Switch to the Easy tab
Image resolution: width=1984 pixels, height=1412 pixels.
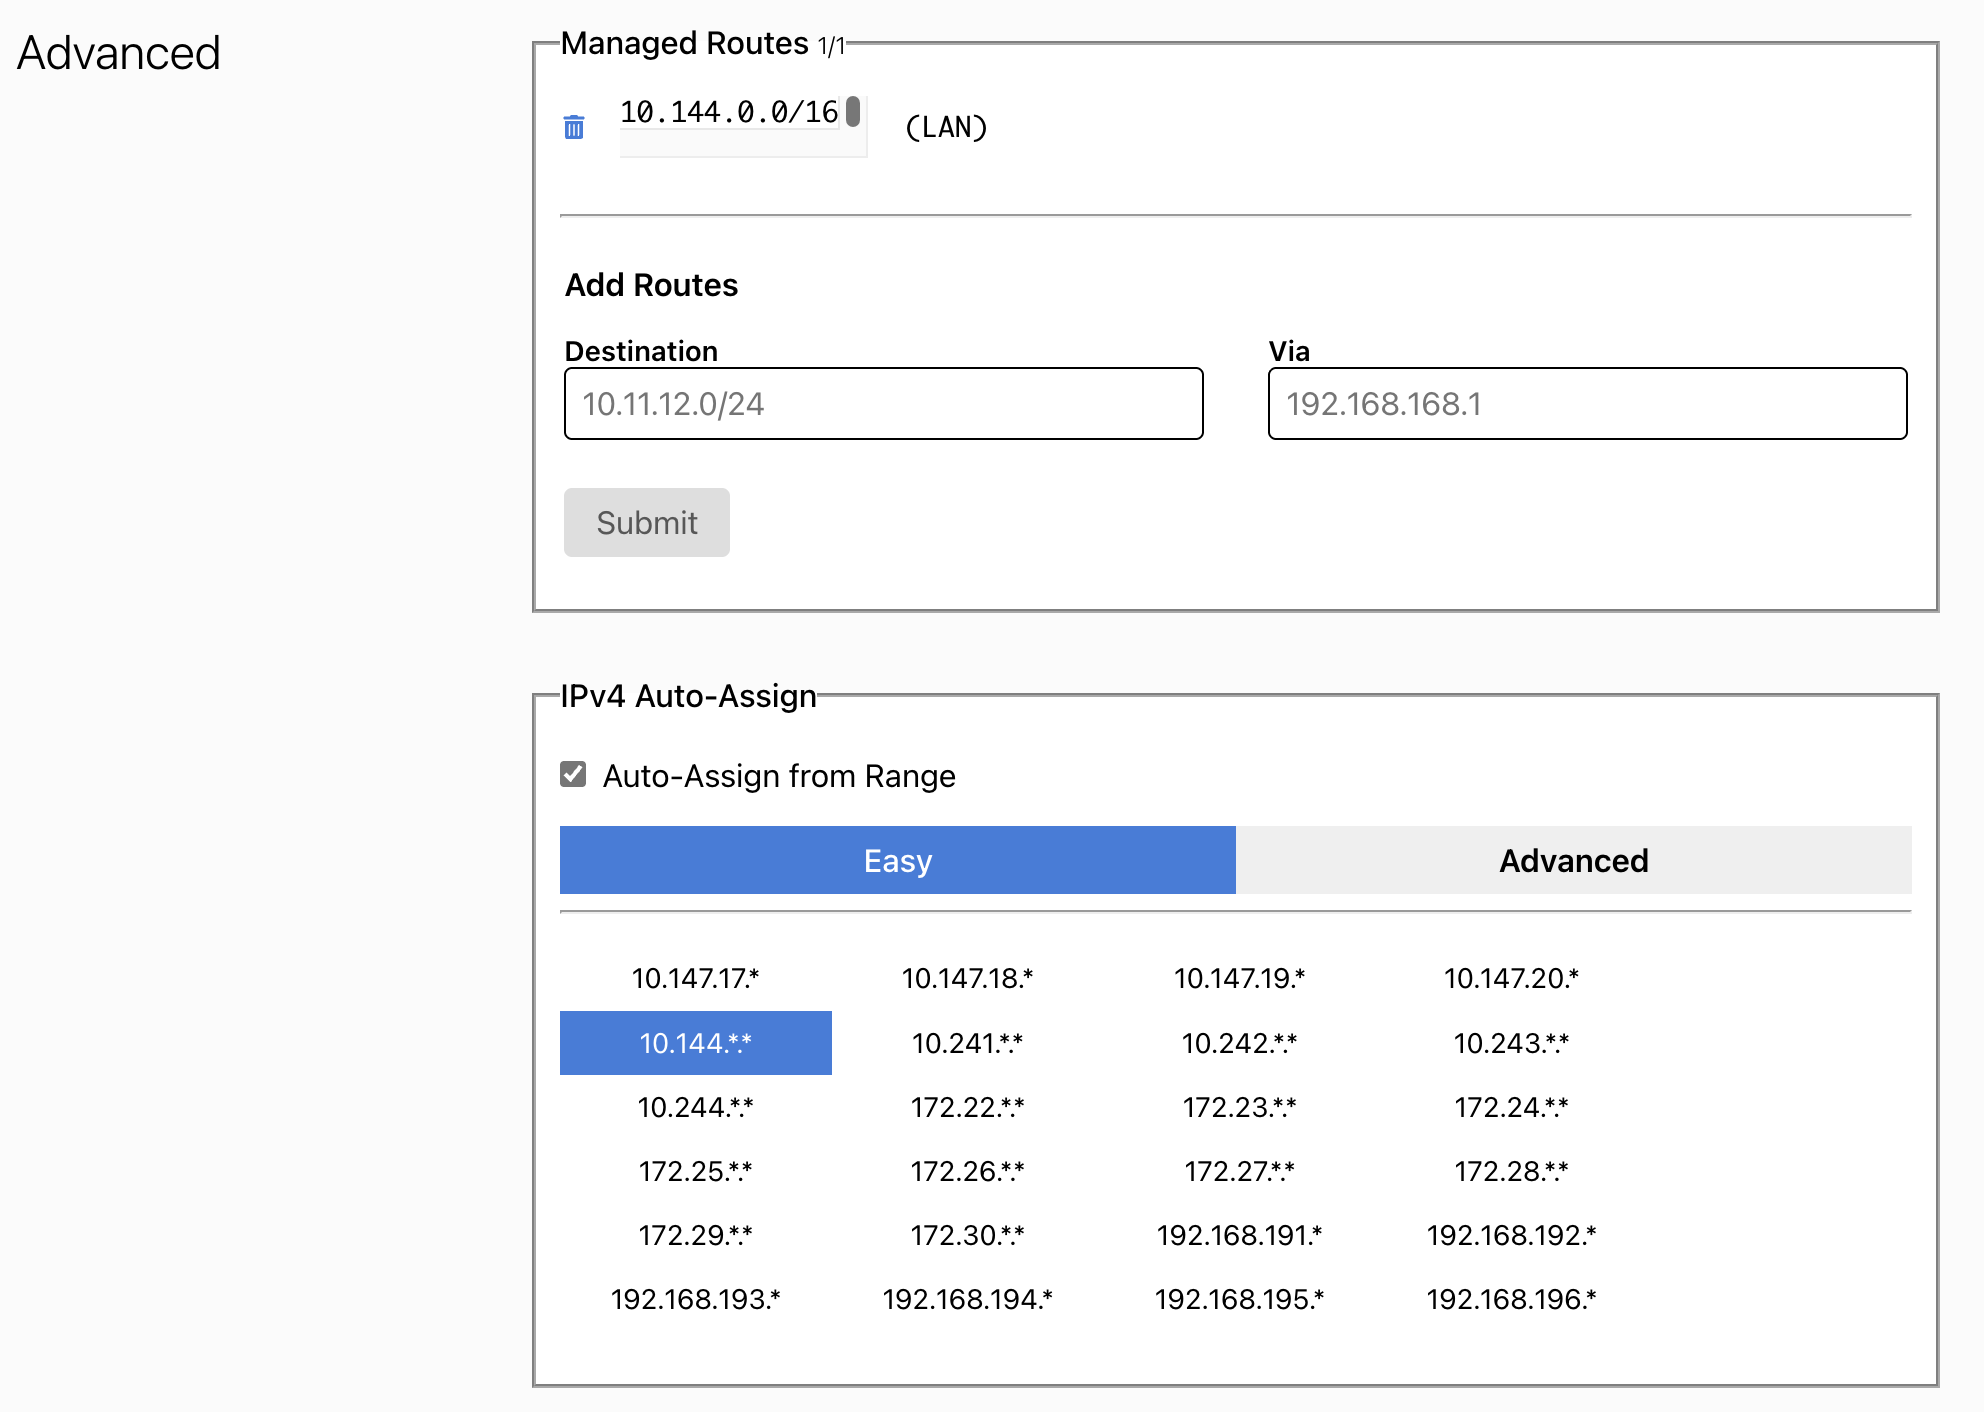[897, 860]
